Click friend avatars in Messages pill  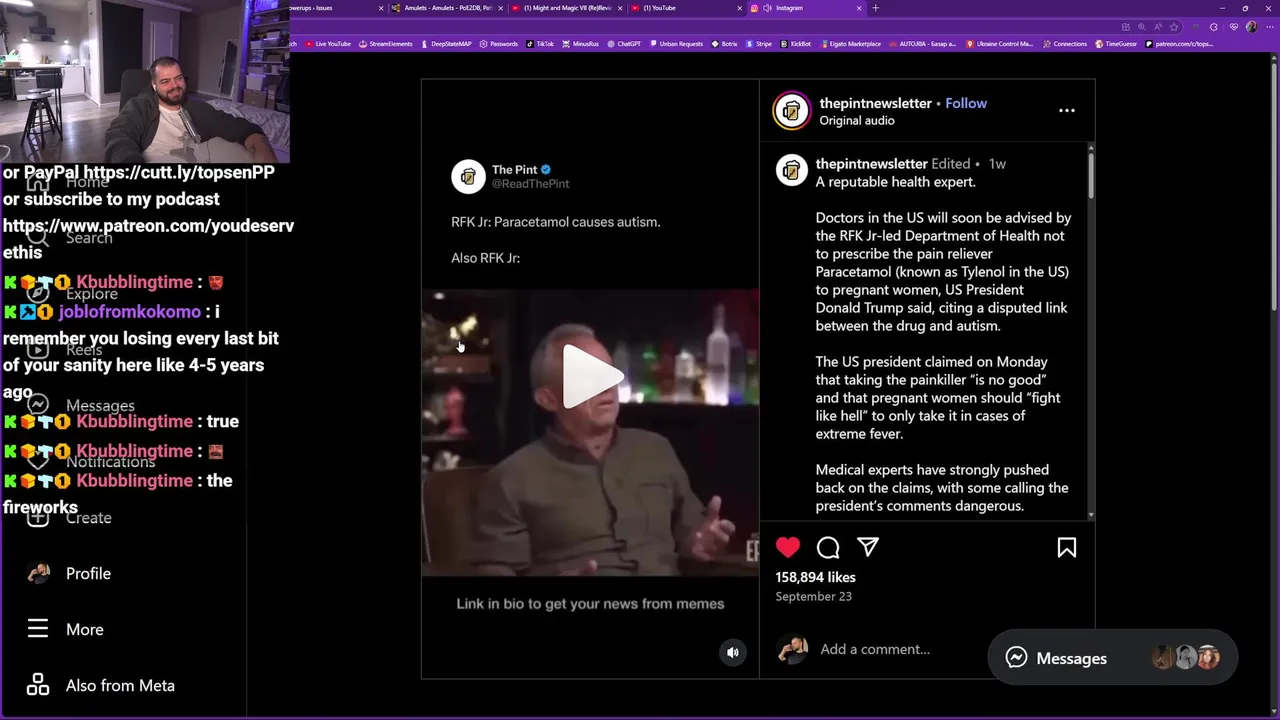[x=1186, y=658]
